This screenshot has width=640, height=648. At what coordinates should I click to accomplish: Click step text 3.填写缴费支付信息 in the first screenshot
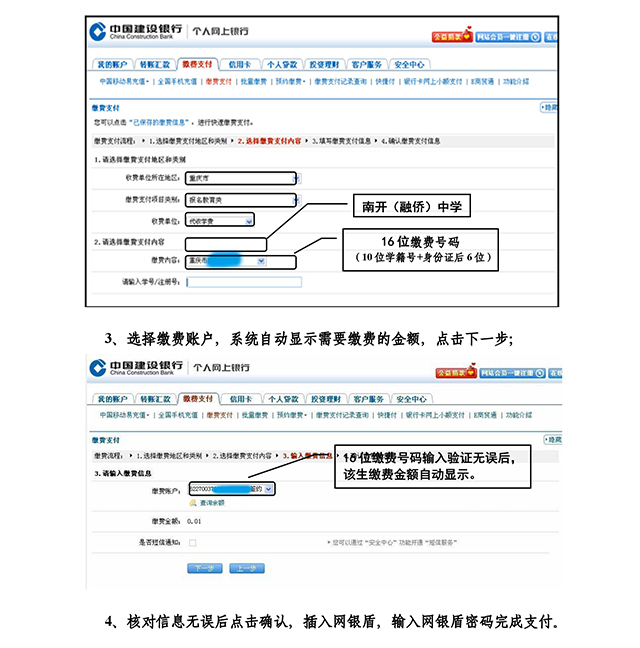pyautogui.click(x=341, y=141)
